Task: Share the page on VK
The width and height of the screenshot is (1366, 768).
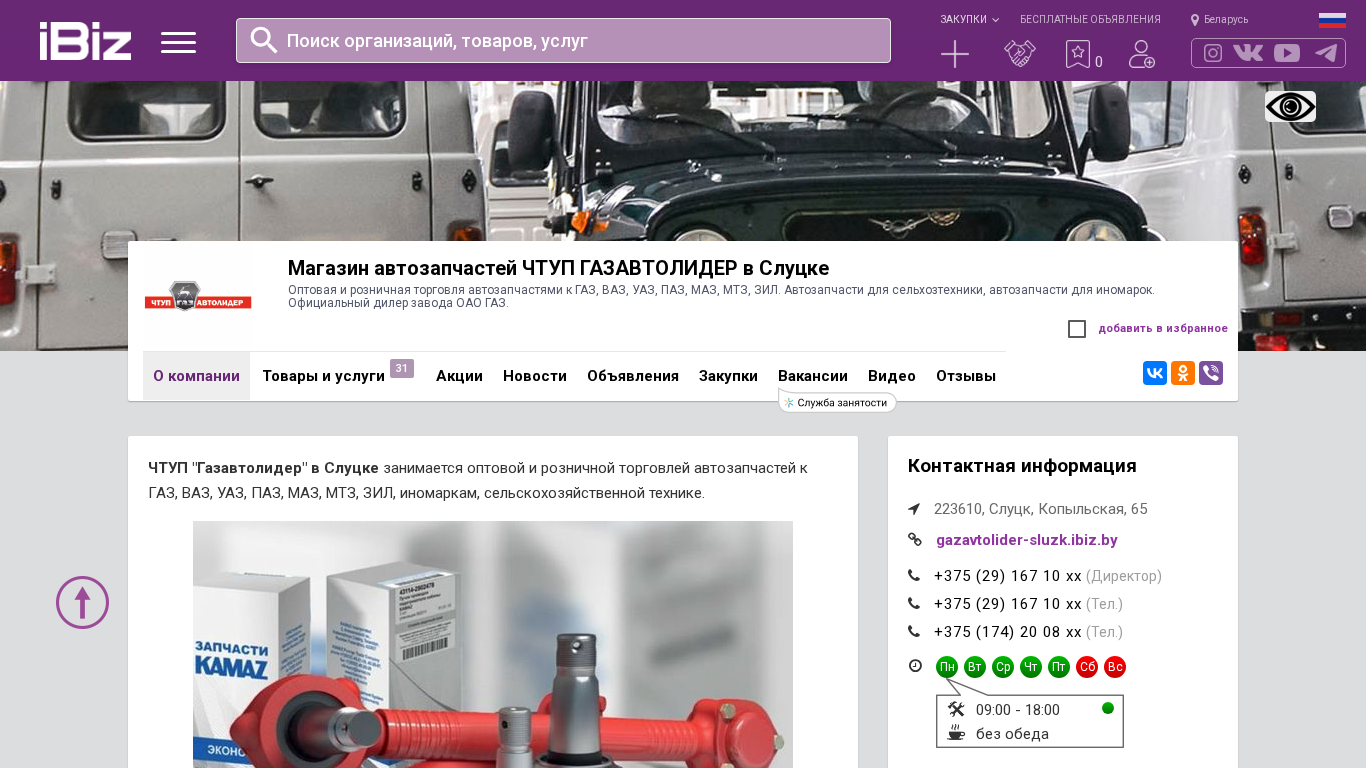Action: 1155,373
